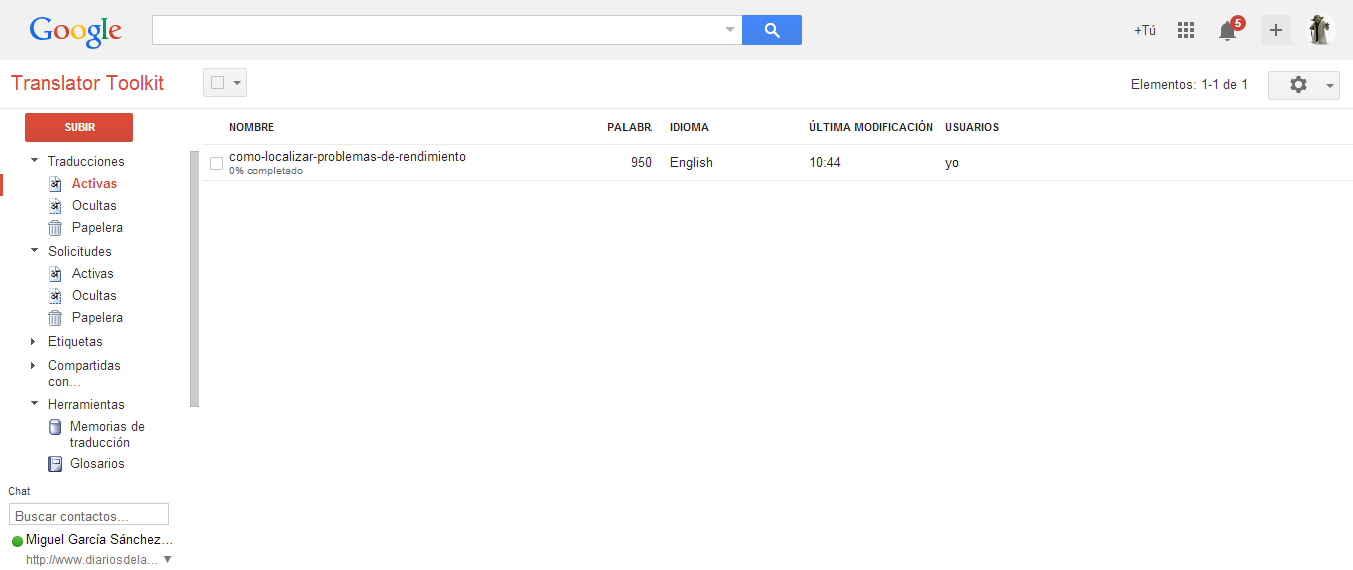Sort by PALABR column header
This screenshot has height=570, width=1353.
pos(629,128)
